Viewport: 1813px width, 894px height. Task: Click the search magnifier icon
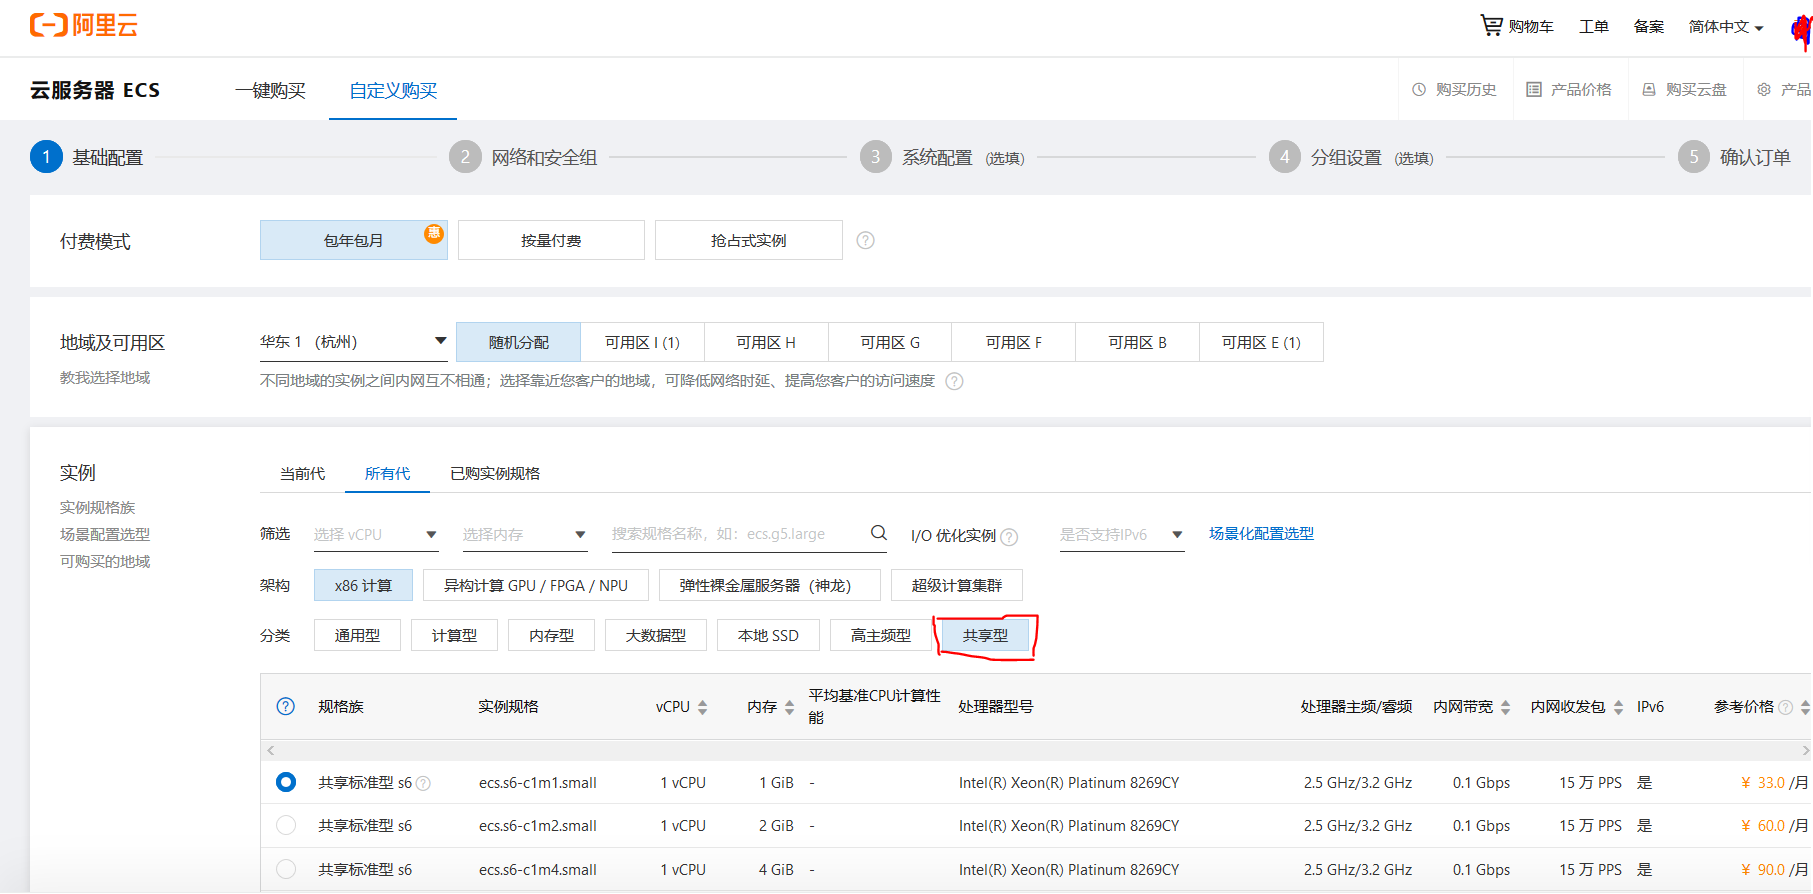879,533
